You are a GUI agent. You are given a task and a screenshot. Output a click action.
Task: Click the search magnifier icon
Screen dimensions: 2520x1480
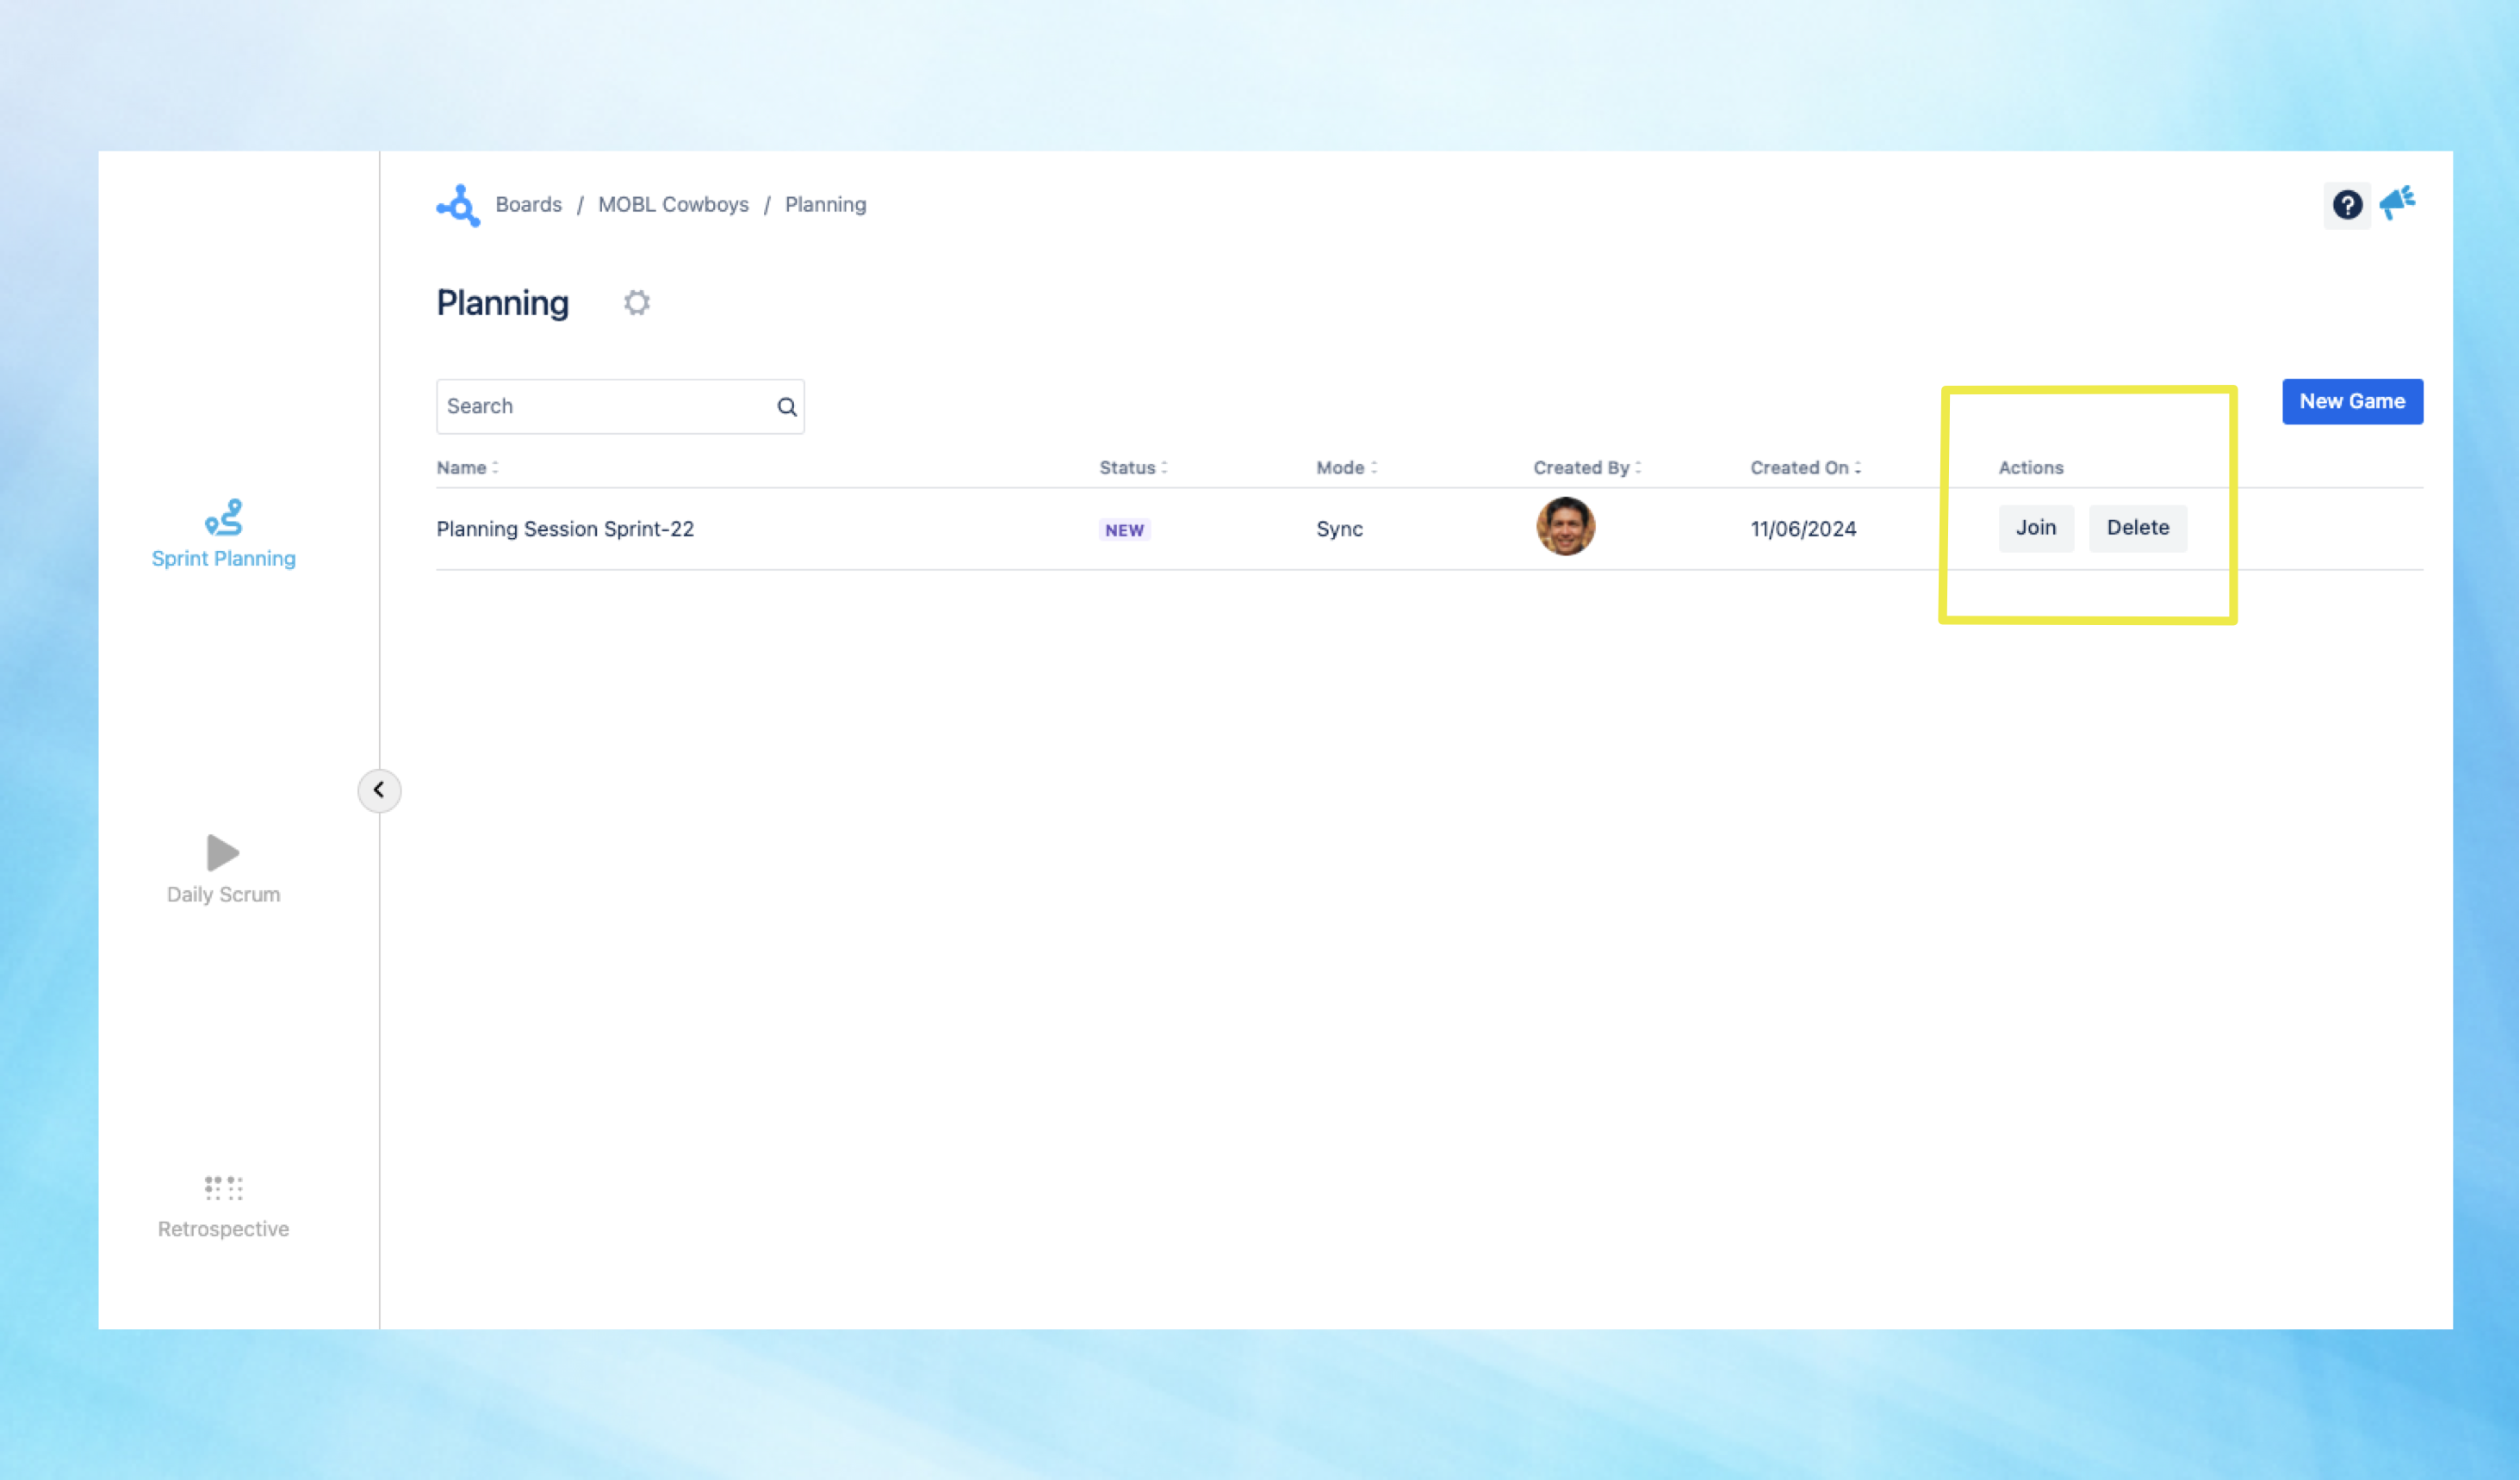coord(787,406)
